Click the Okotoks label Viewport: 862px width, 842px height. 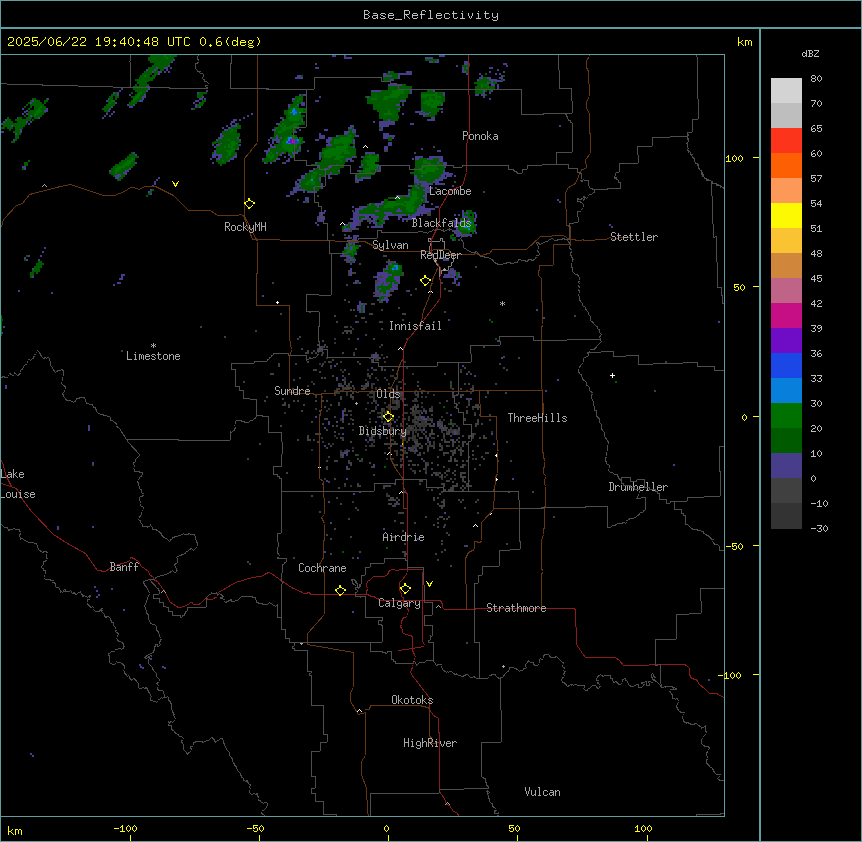coord(412,700)
